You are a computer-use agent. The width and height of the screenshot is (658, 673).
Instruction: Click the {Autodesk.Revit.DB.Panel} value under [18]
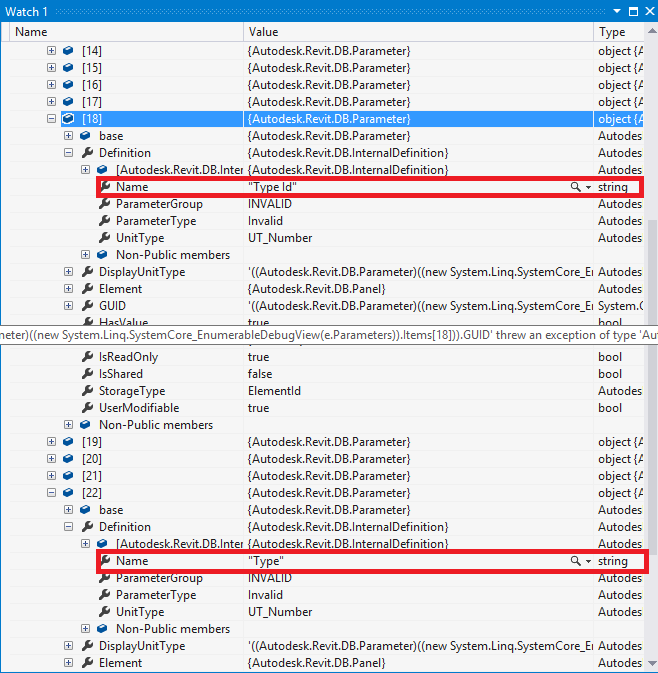pos(316,289)
